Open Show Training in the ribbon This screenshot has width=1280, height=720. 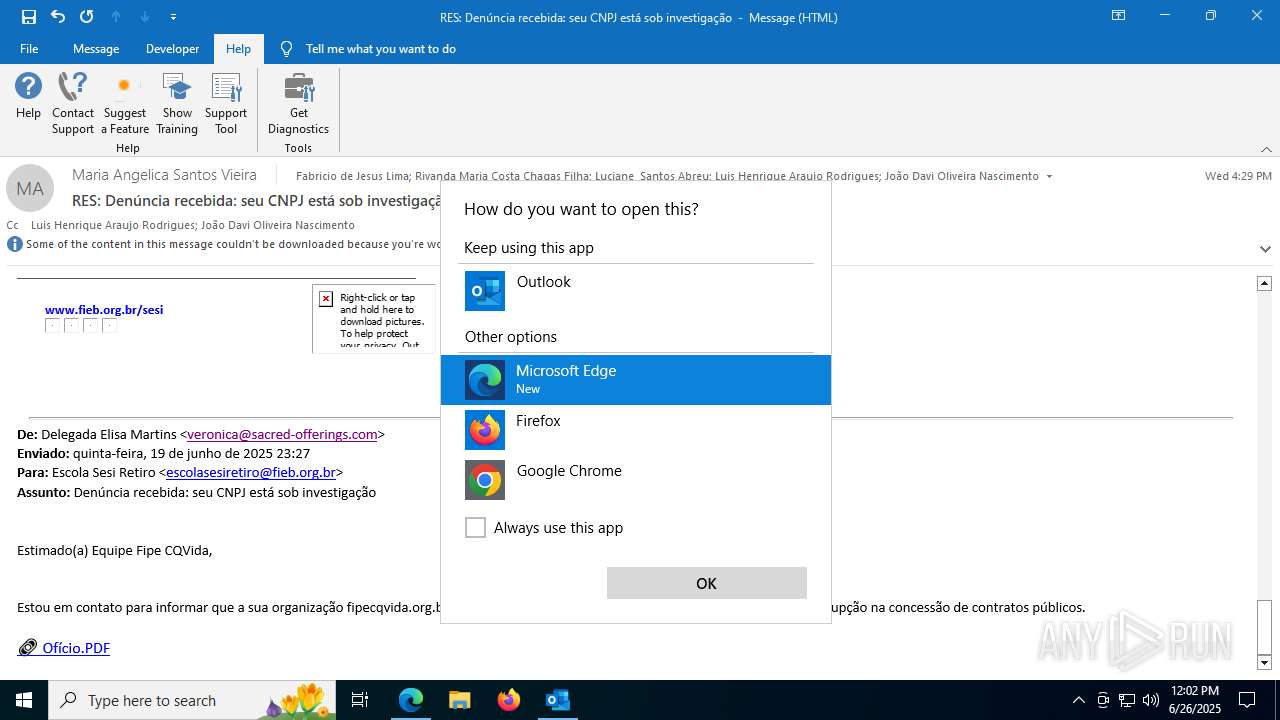pos(177,103)
